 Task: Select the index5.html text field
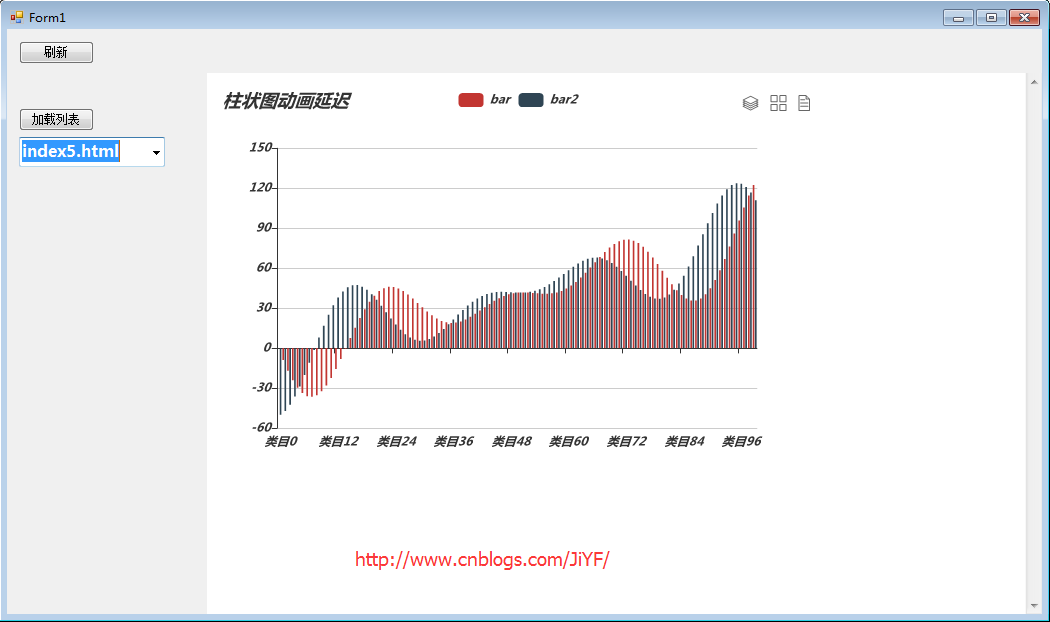[x=84, y=152]
